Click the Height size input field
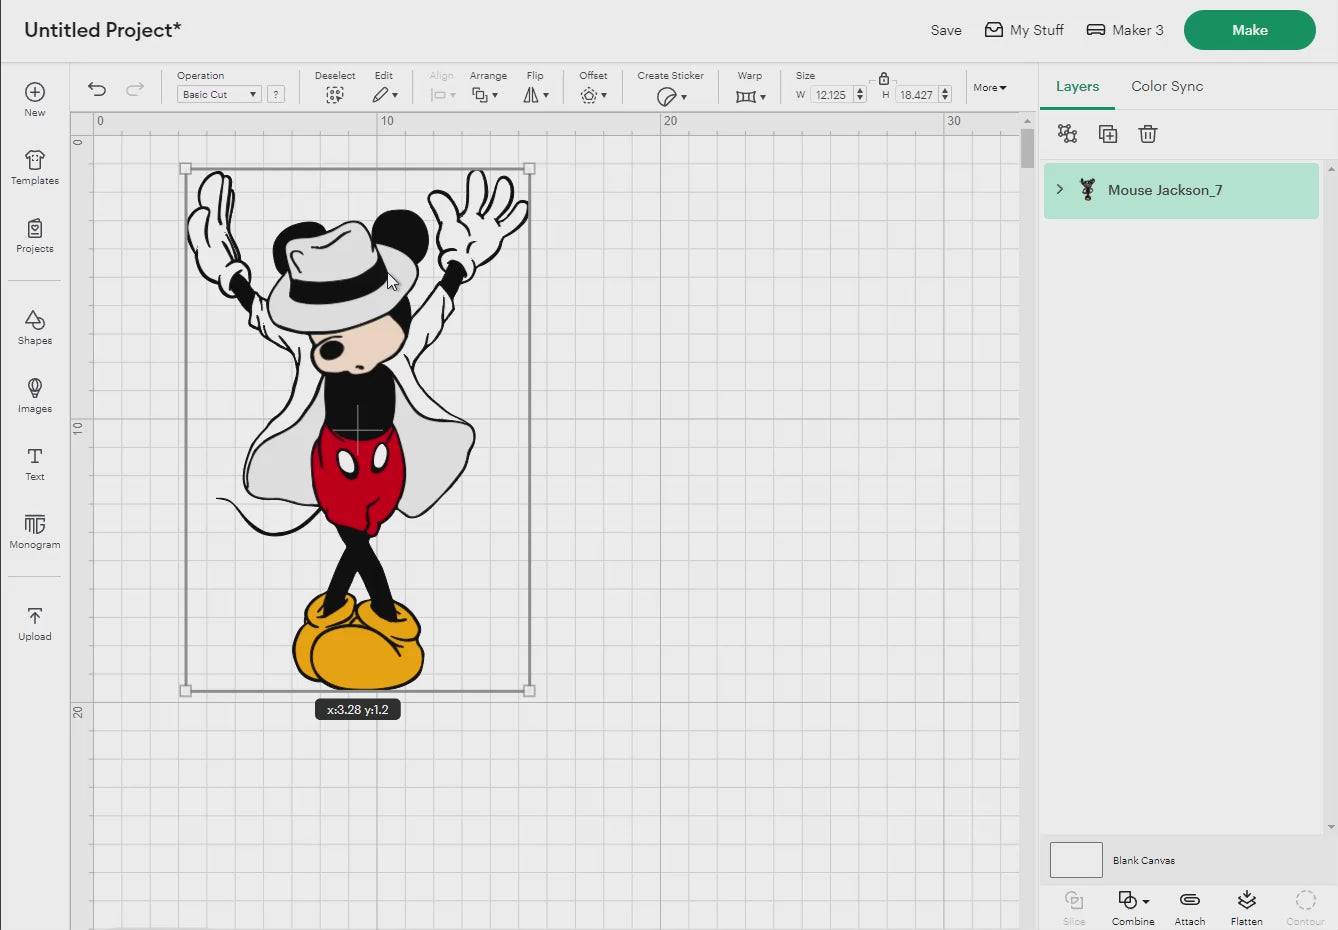Screen dimensions: 1338x930 click(x=916, y=95)
